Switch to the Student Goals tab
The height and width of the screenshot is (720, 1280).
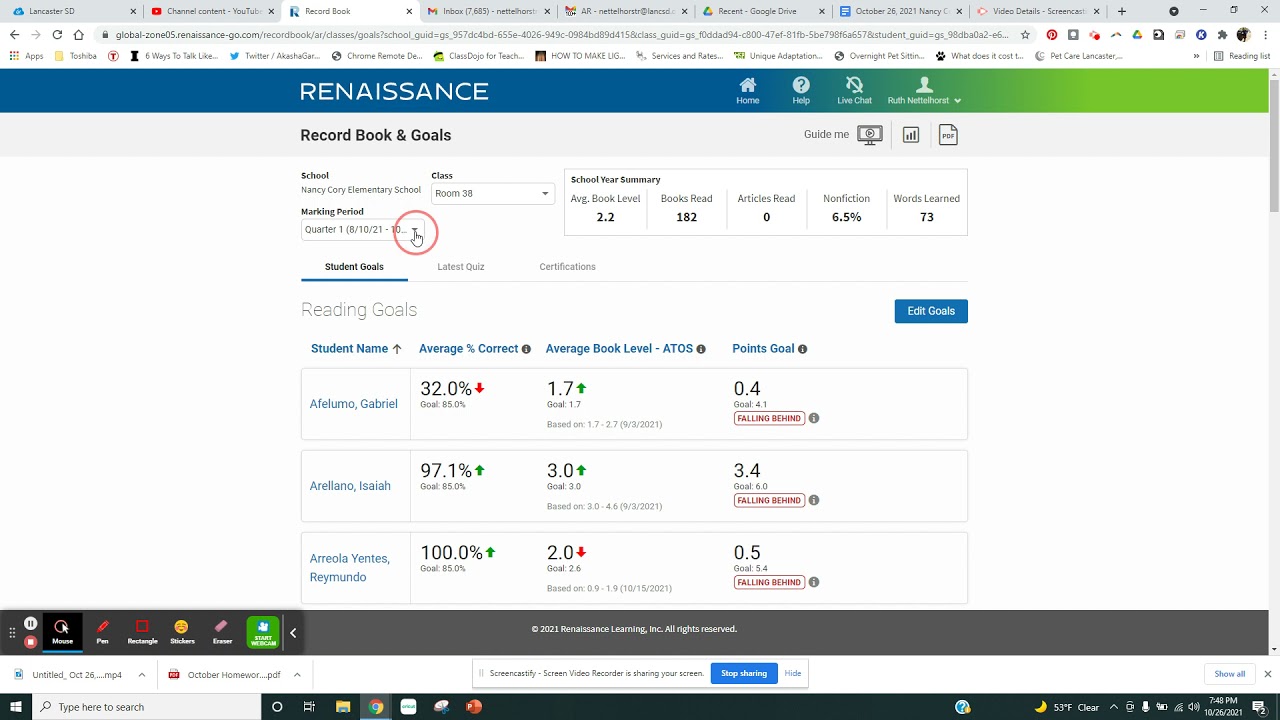pyautogui.click(x=354, y=267)
